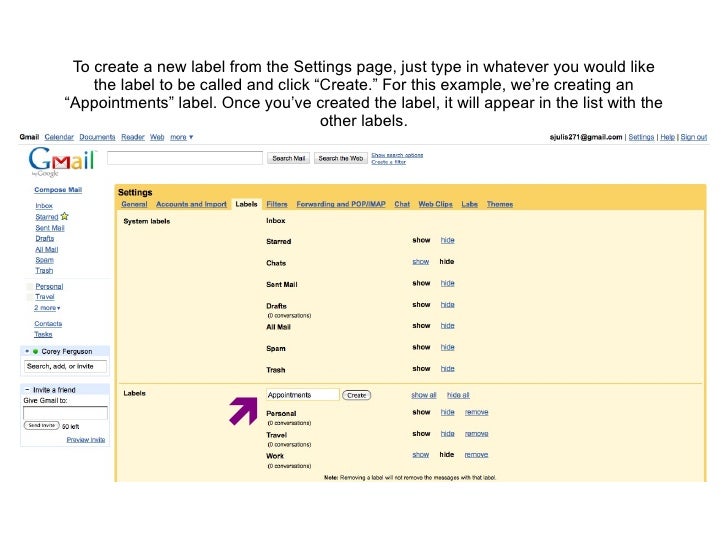Click Compose Mail
The height and width of the screenshot is (546, 728).
(58, 190)
